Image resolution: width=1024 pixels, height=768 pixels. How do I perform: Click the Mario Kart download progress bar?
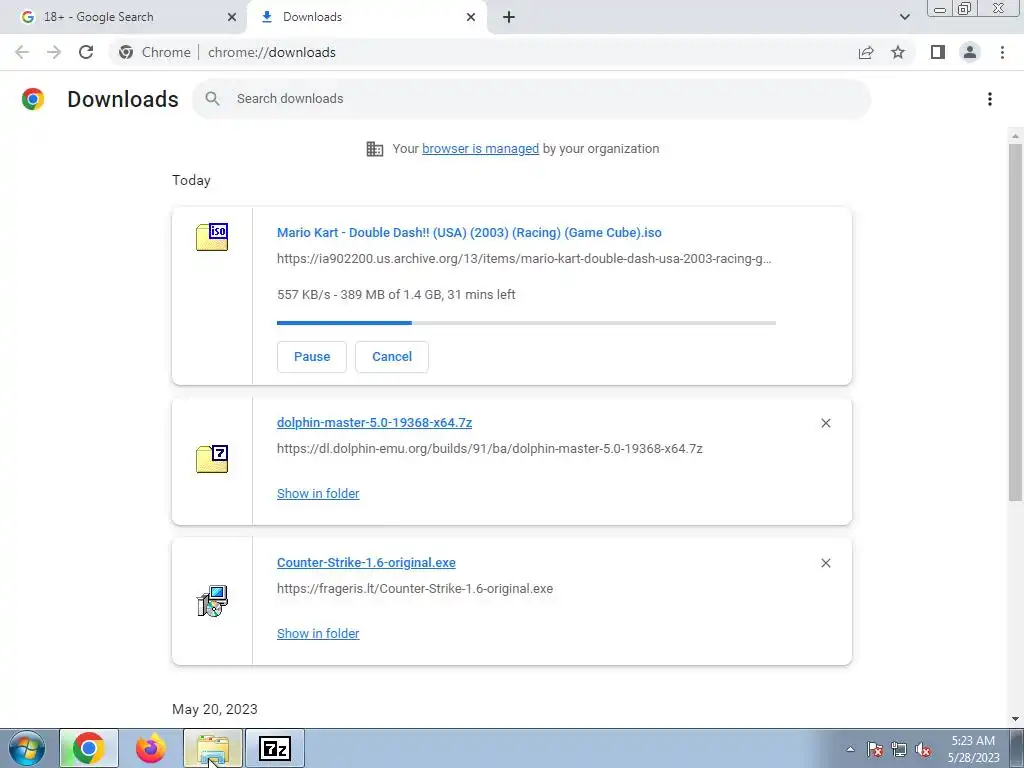pyautogui.click(x=526, y=323)
